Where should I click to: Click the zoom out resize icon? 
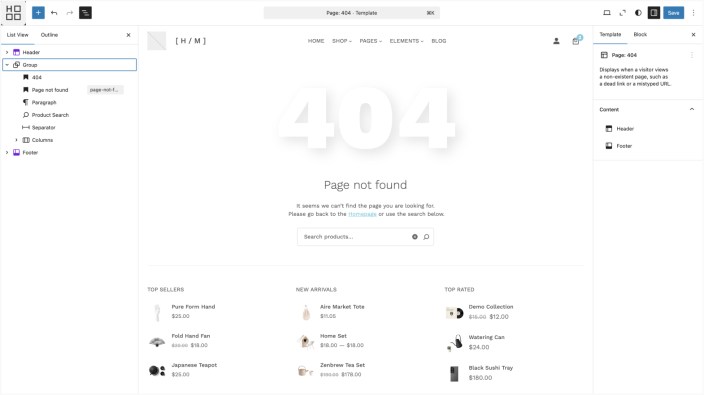point(622,13)
